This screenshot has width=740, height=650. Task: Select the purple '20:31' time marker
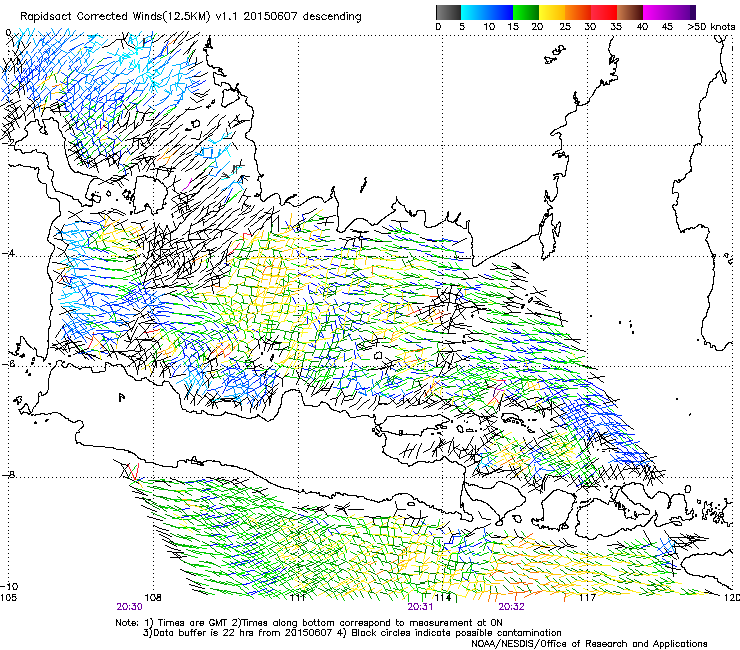[x=420, y=607]
